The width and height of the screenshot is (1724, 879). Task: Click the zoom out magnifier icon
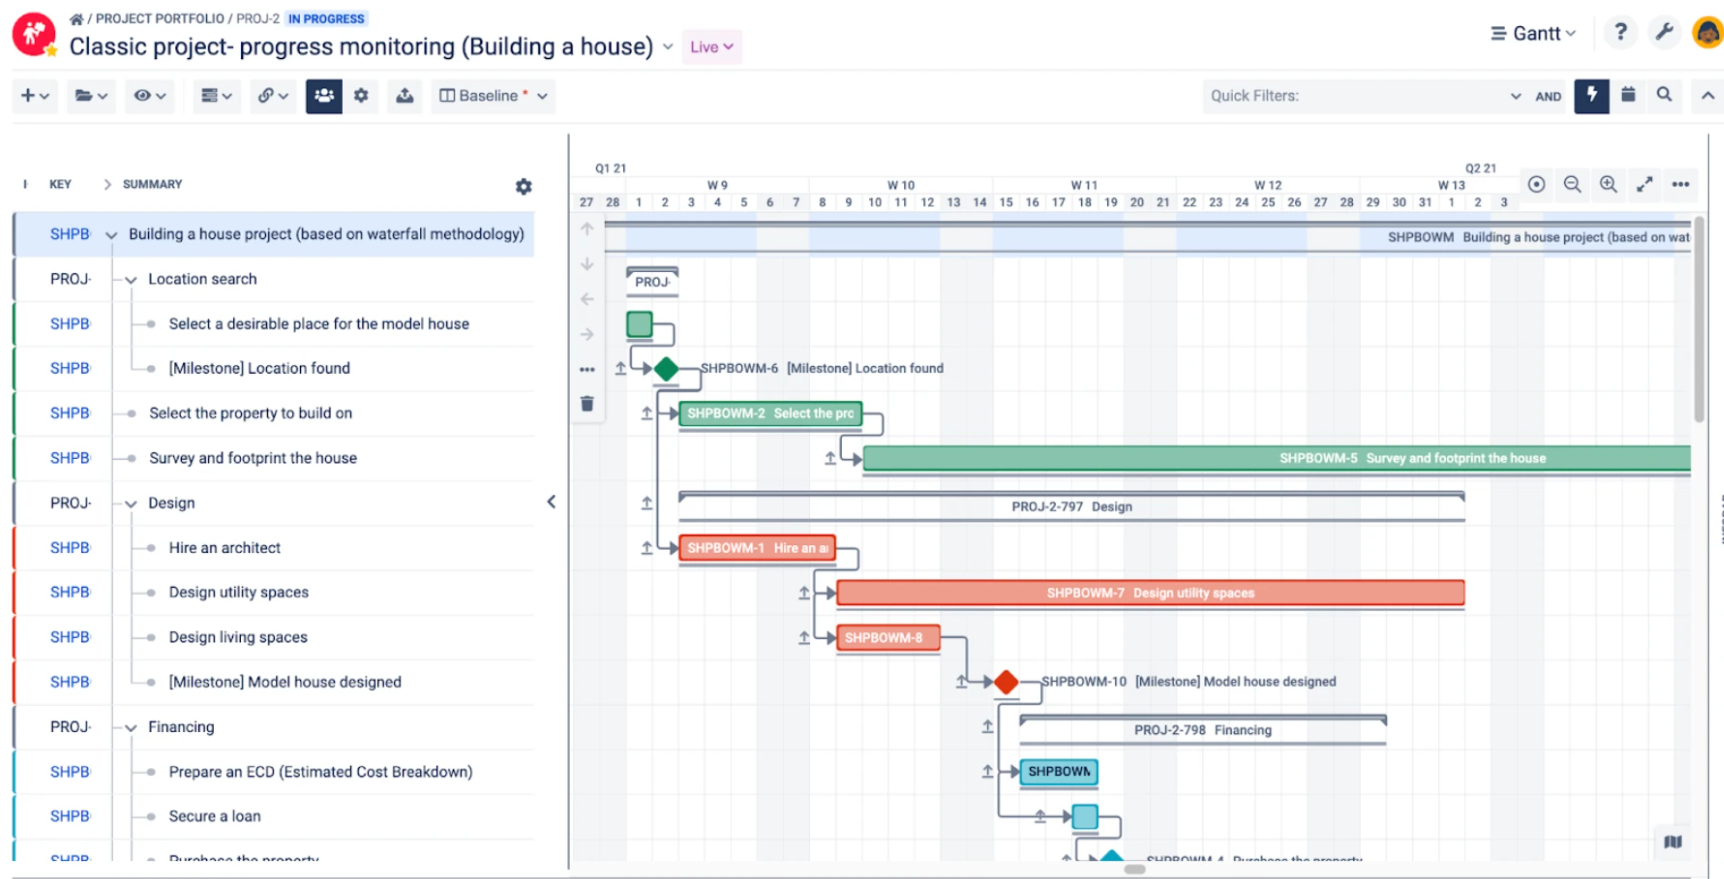[x=1572, y=184]
